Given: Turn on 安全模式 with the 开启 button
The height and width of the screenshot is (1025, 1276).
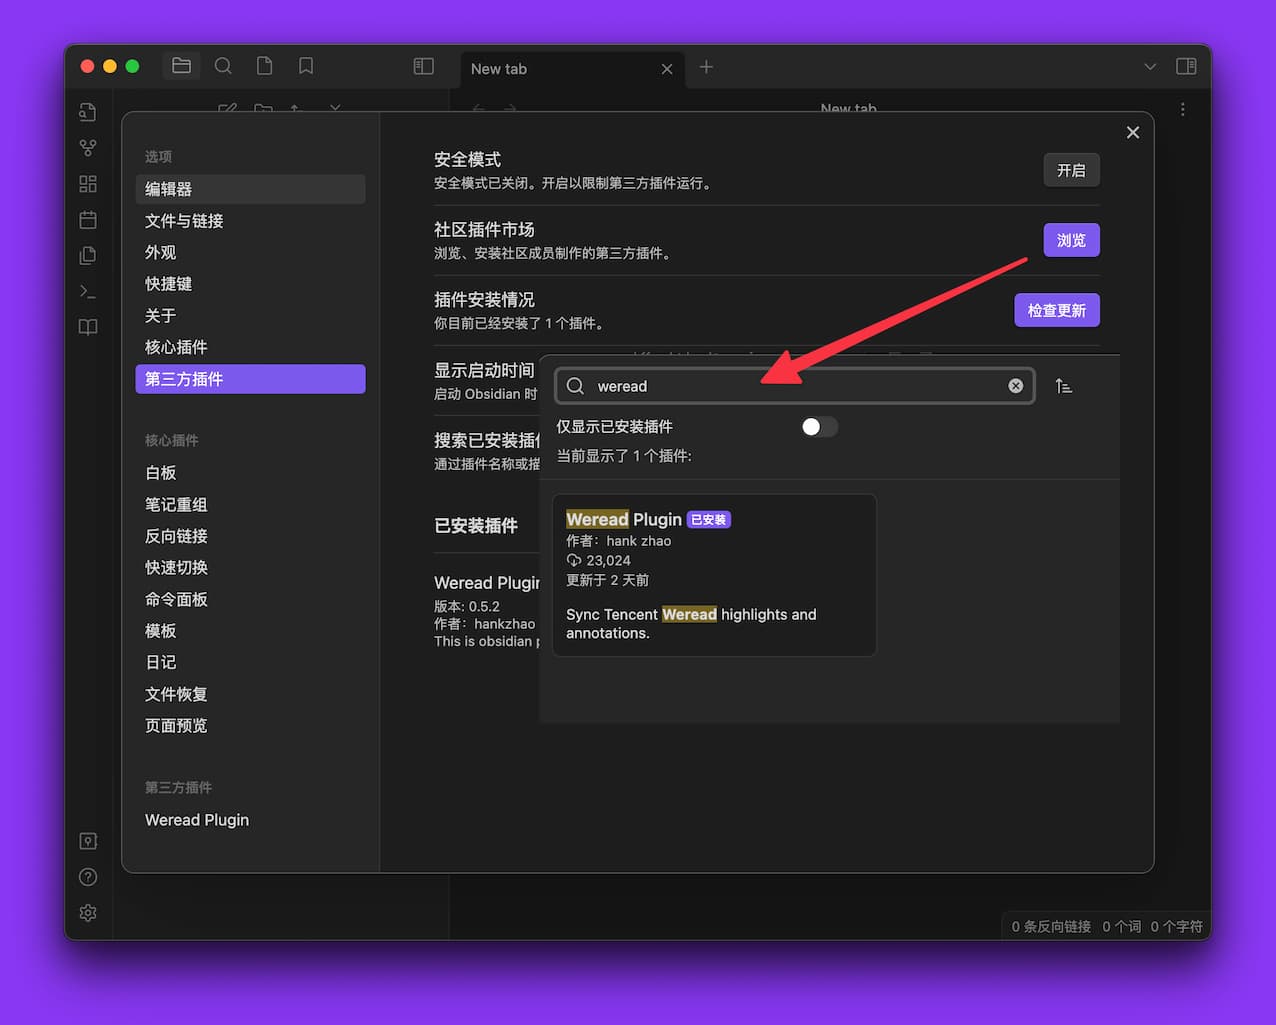Looking at the screenshot, I should pyautogui.click(x=1071, y=170).
